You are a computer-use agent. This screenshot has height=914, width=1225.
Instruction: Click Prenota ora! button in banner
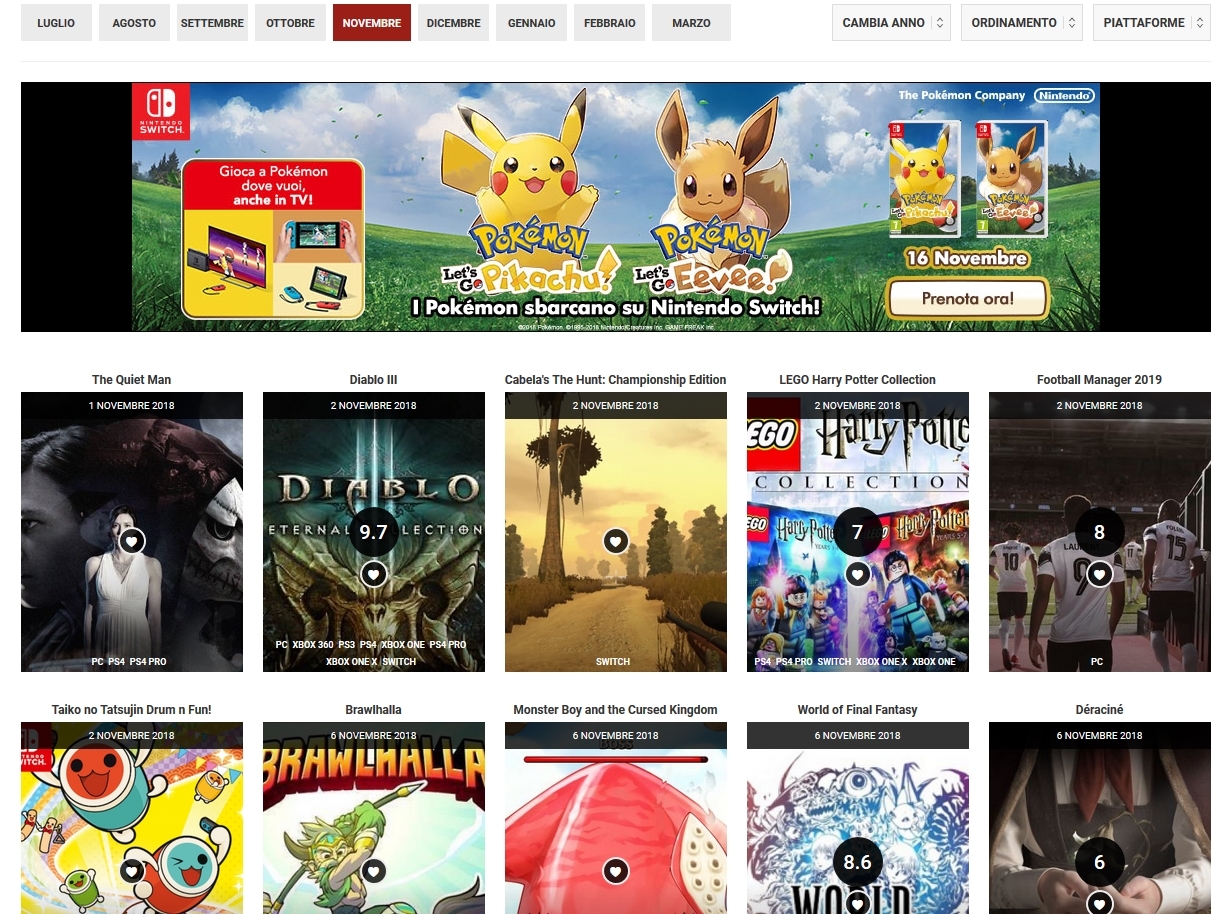[x=967, y=298]
